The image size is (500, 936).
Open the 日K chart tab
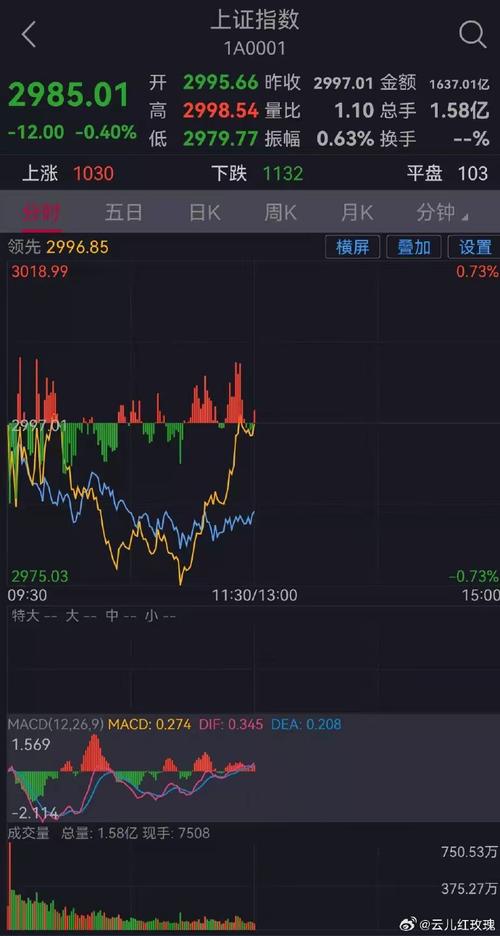(x=205, y=212)
